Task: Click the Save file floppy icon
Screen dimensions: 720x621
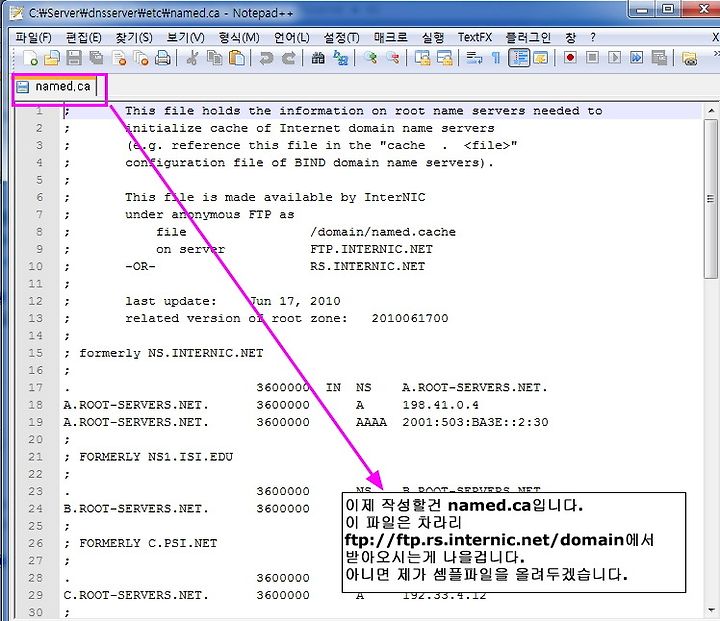Action: [x=74, y=58]
